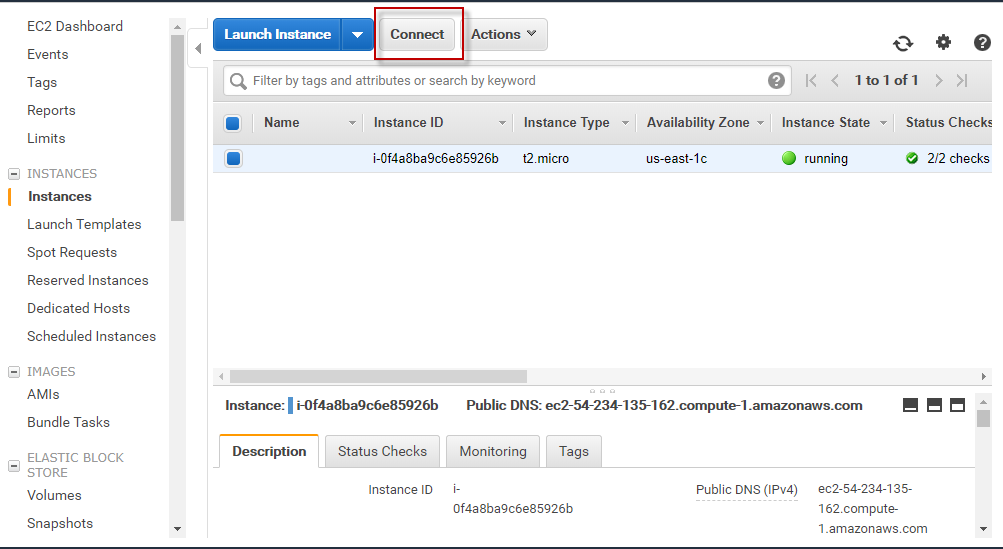Click the search filter help icon
Viewport: 1003px width, 549px height.
[776, 81]
